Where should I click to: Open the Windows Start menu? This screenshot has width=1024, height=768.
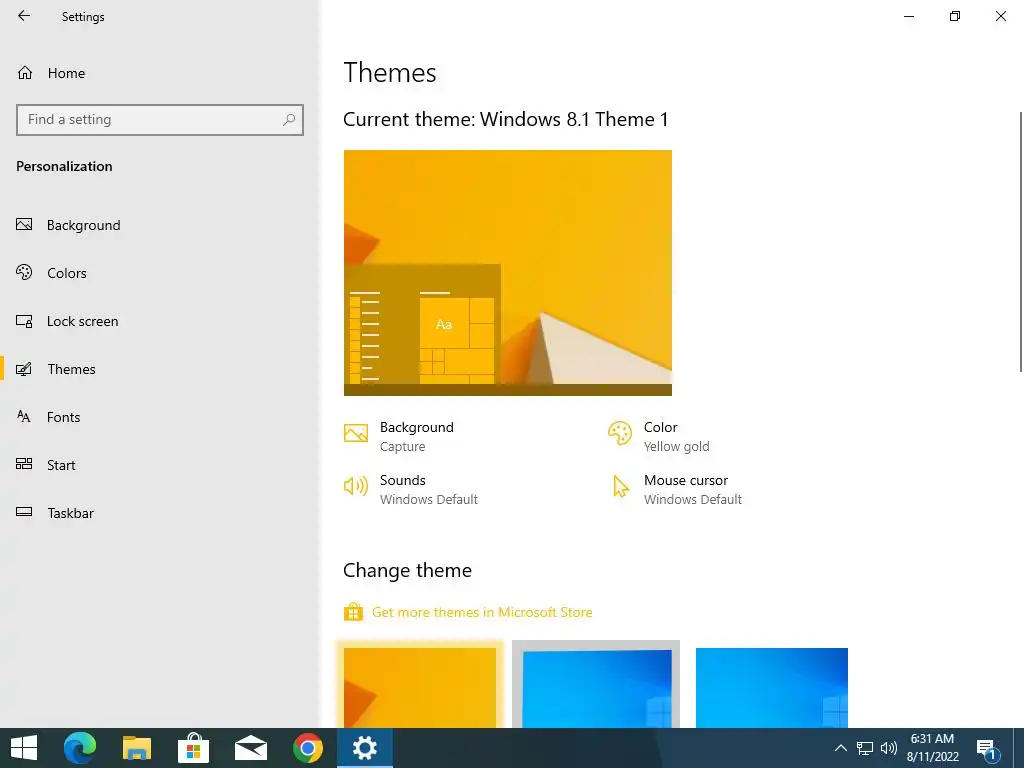(x=24, y=748)
